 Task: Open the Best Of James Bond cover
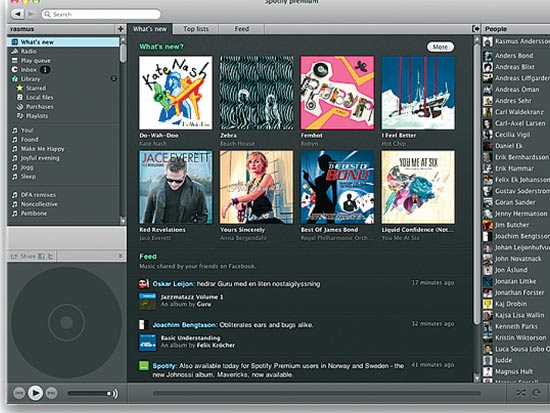pos(337,187)
